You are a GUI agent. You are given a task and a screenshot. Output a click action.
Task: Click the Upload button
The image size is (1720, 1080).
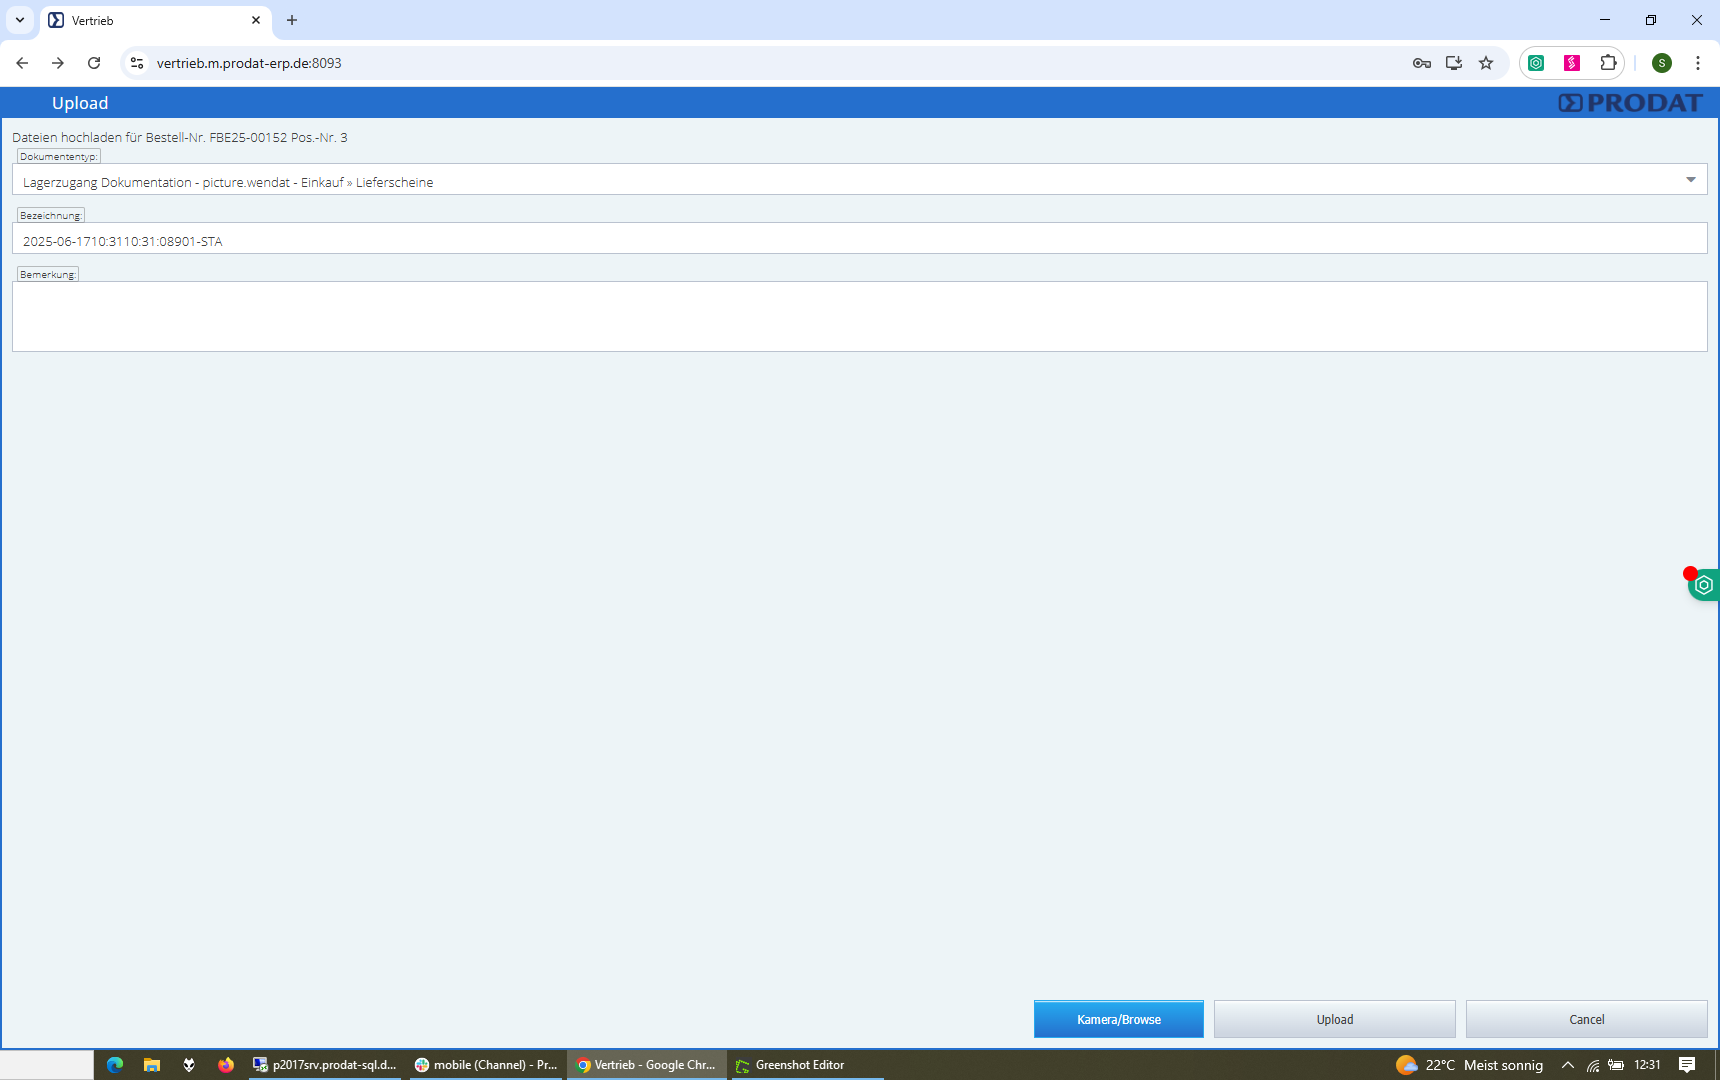(x=1334, y=1019)
